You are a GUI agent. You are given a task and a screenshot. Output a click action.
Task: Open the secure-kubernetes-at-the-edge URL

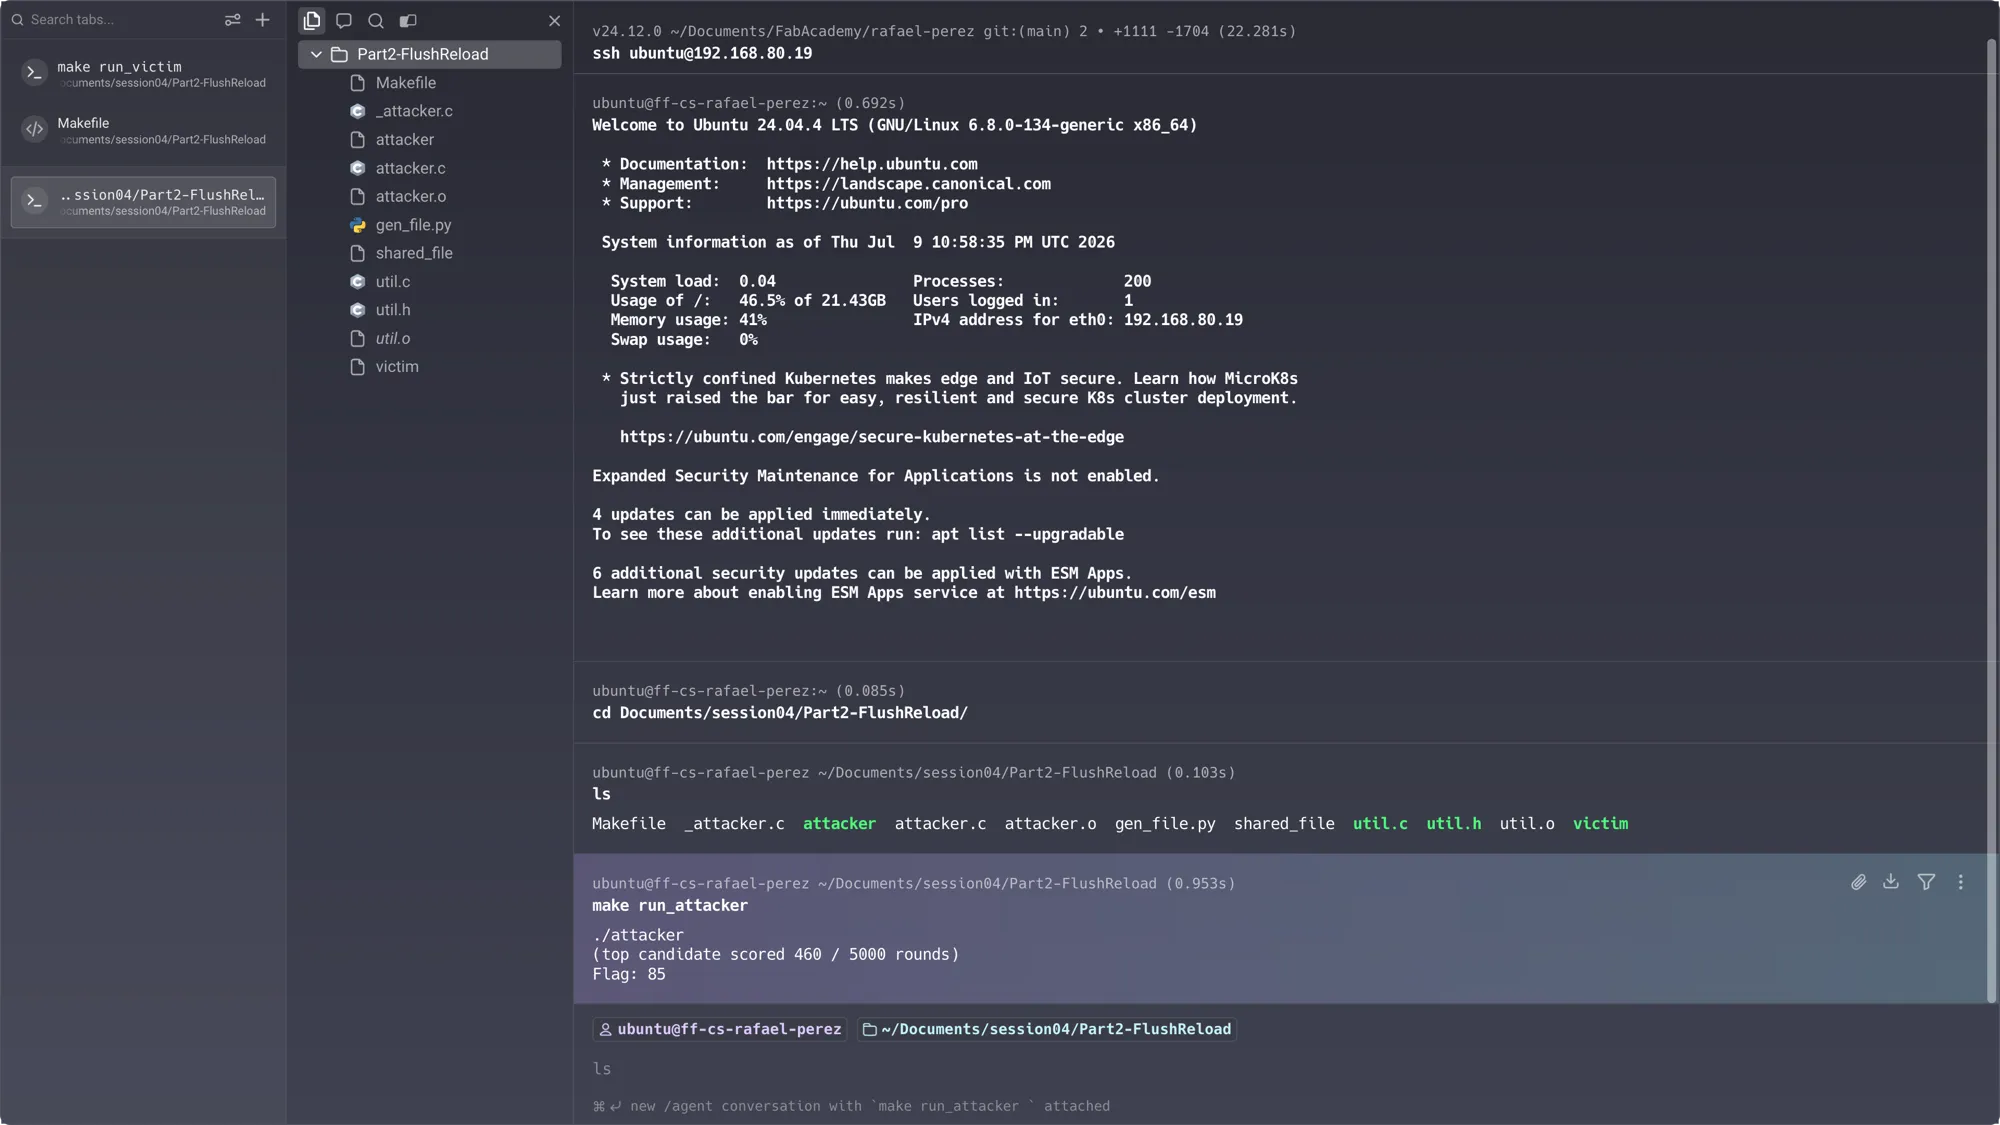(x=871, y=437)
